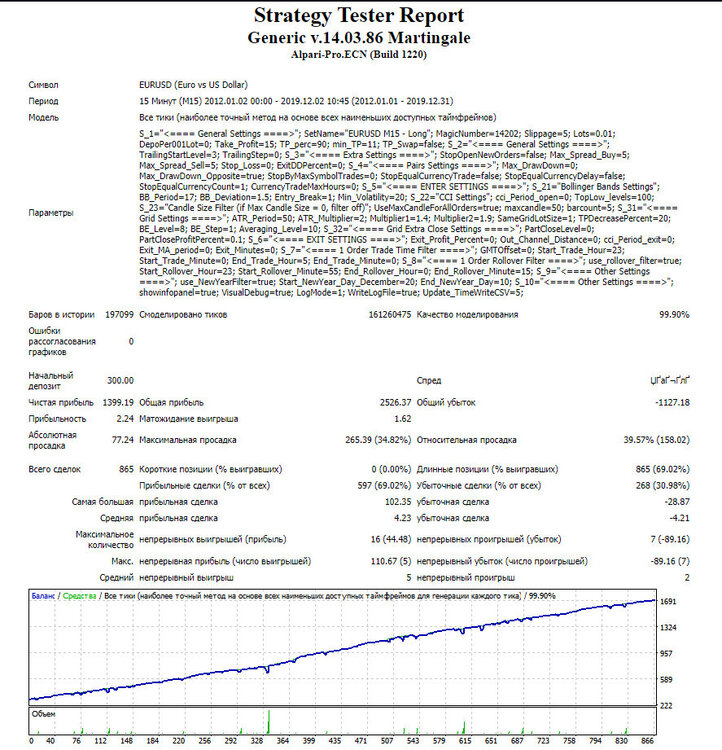Click the loss trades value 268 (30.98%)
Image resolution: width=722 pixels, height=750 pixels.
pos(663,485)
